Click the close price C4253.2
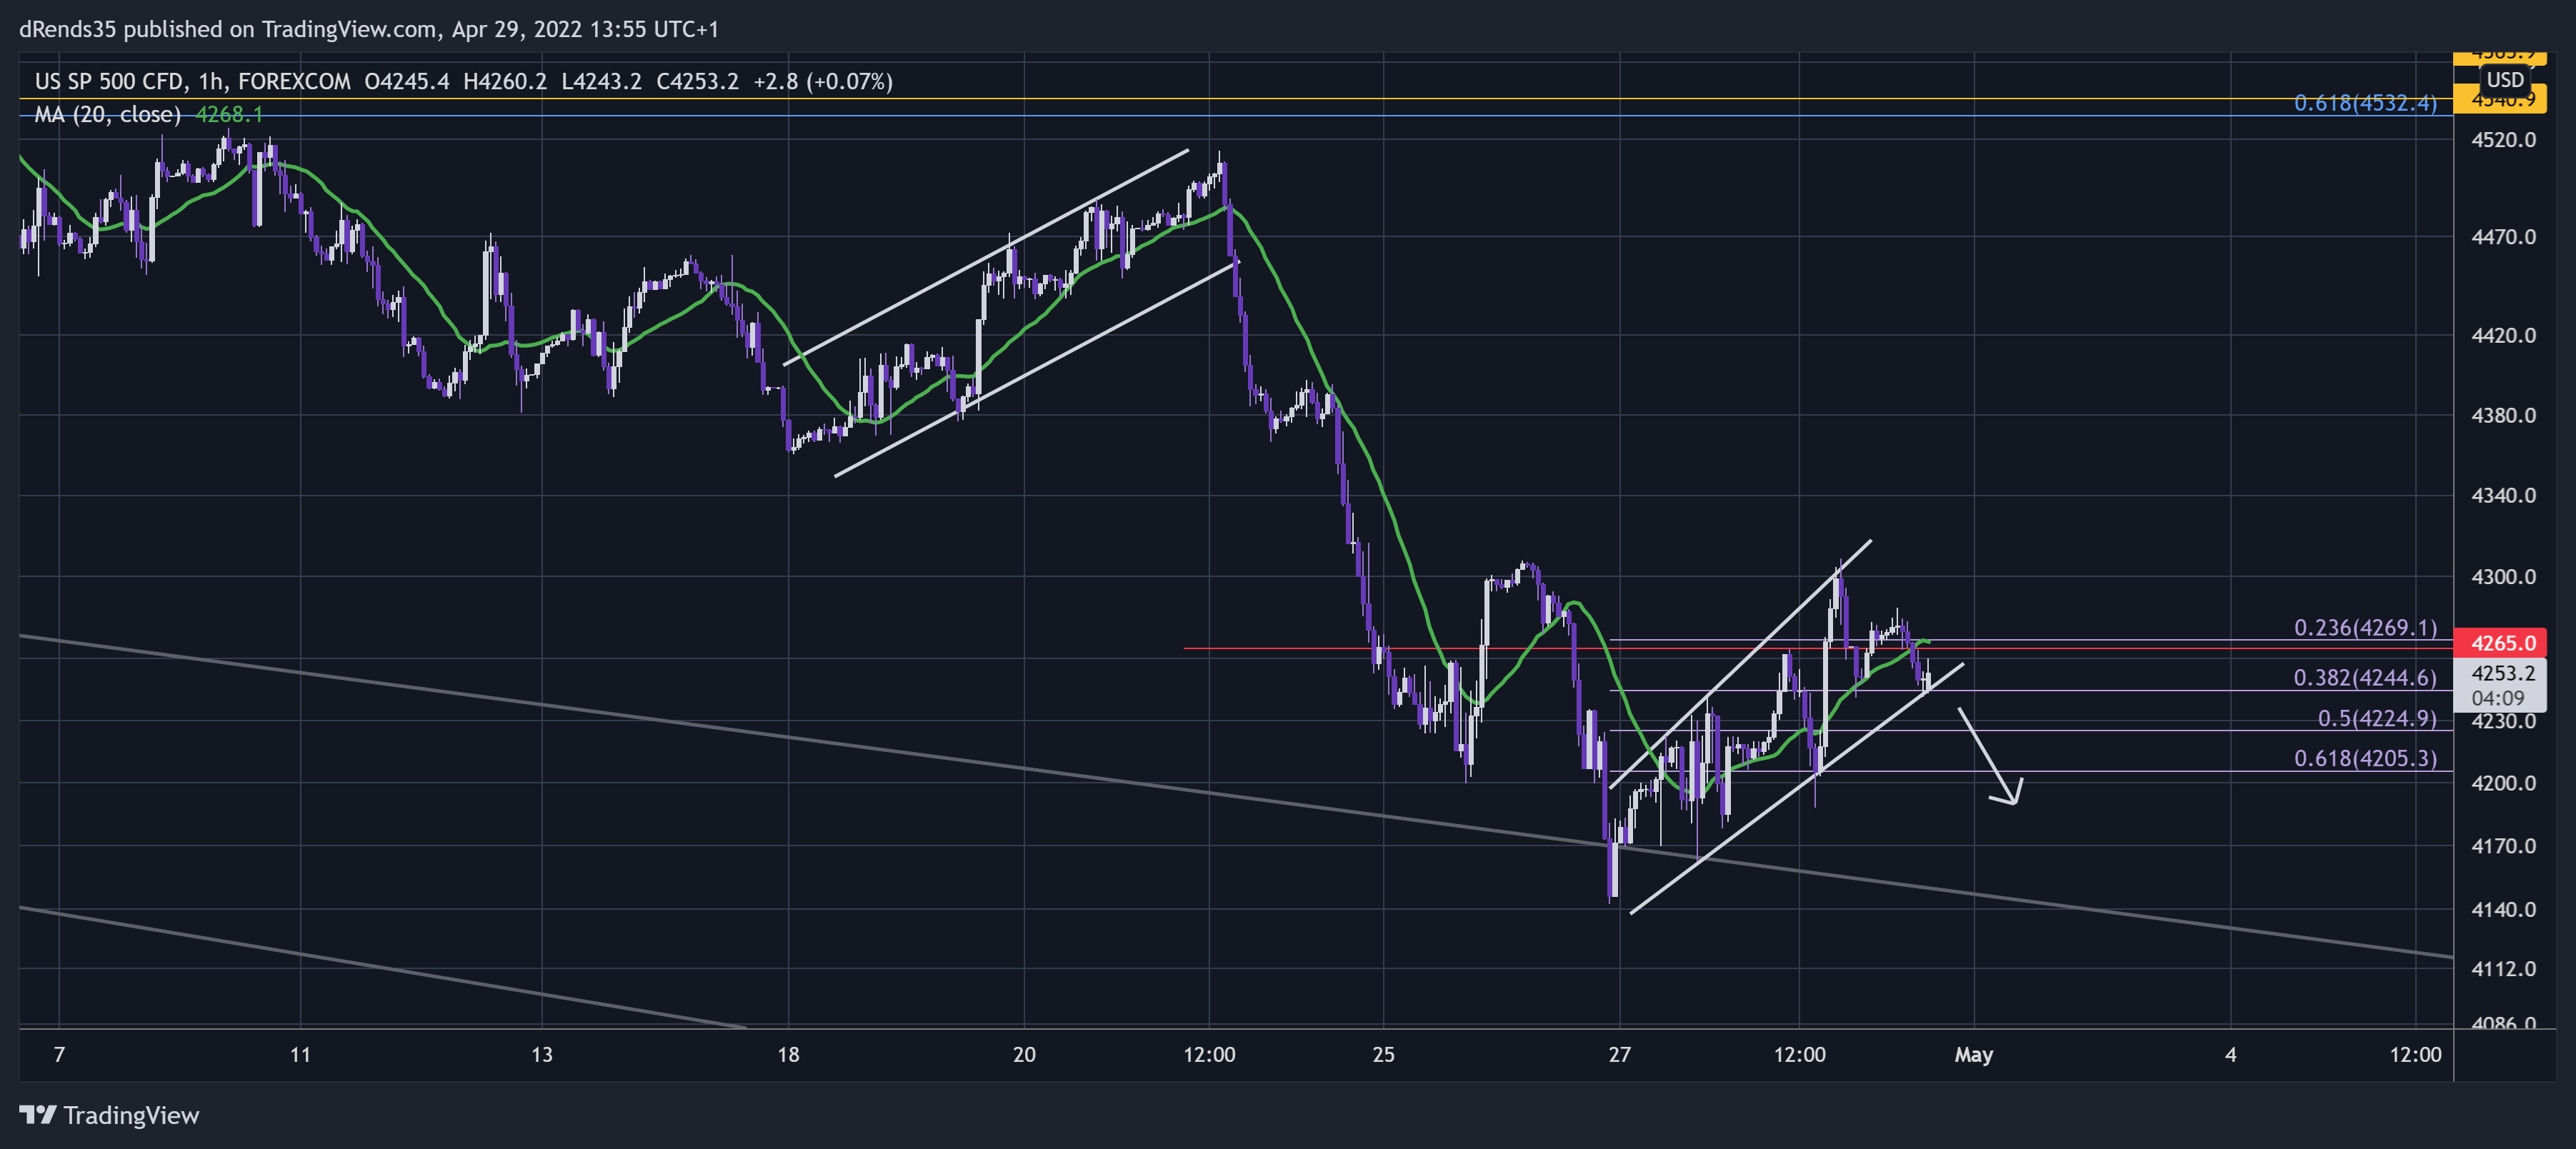Screen dimensions: 2576x1149 point(697,81)
